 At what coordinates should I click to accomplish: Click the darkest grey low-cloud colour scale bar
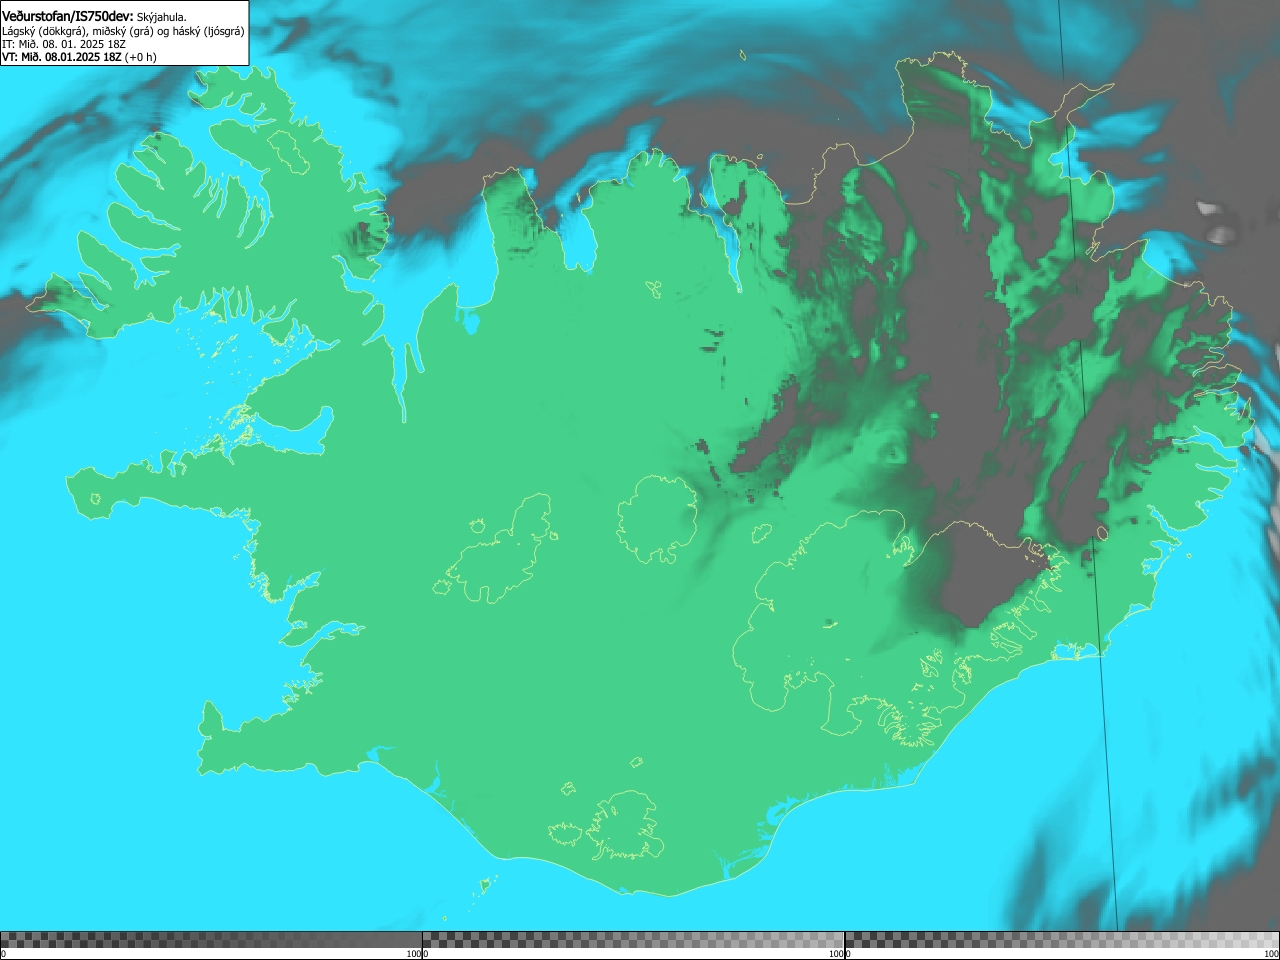coord(211,940)
